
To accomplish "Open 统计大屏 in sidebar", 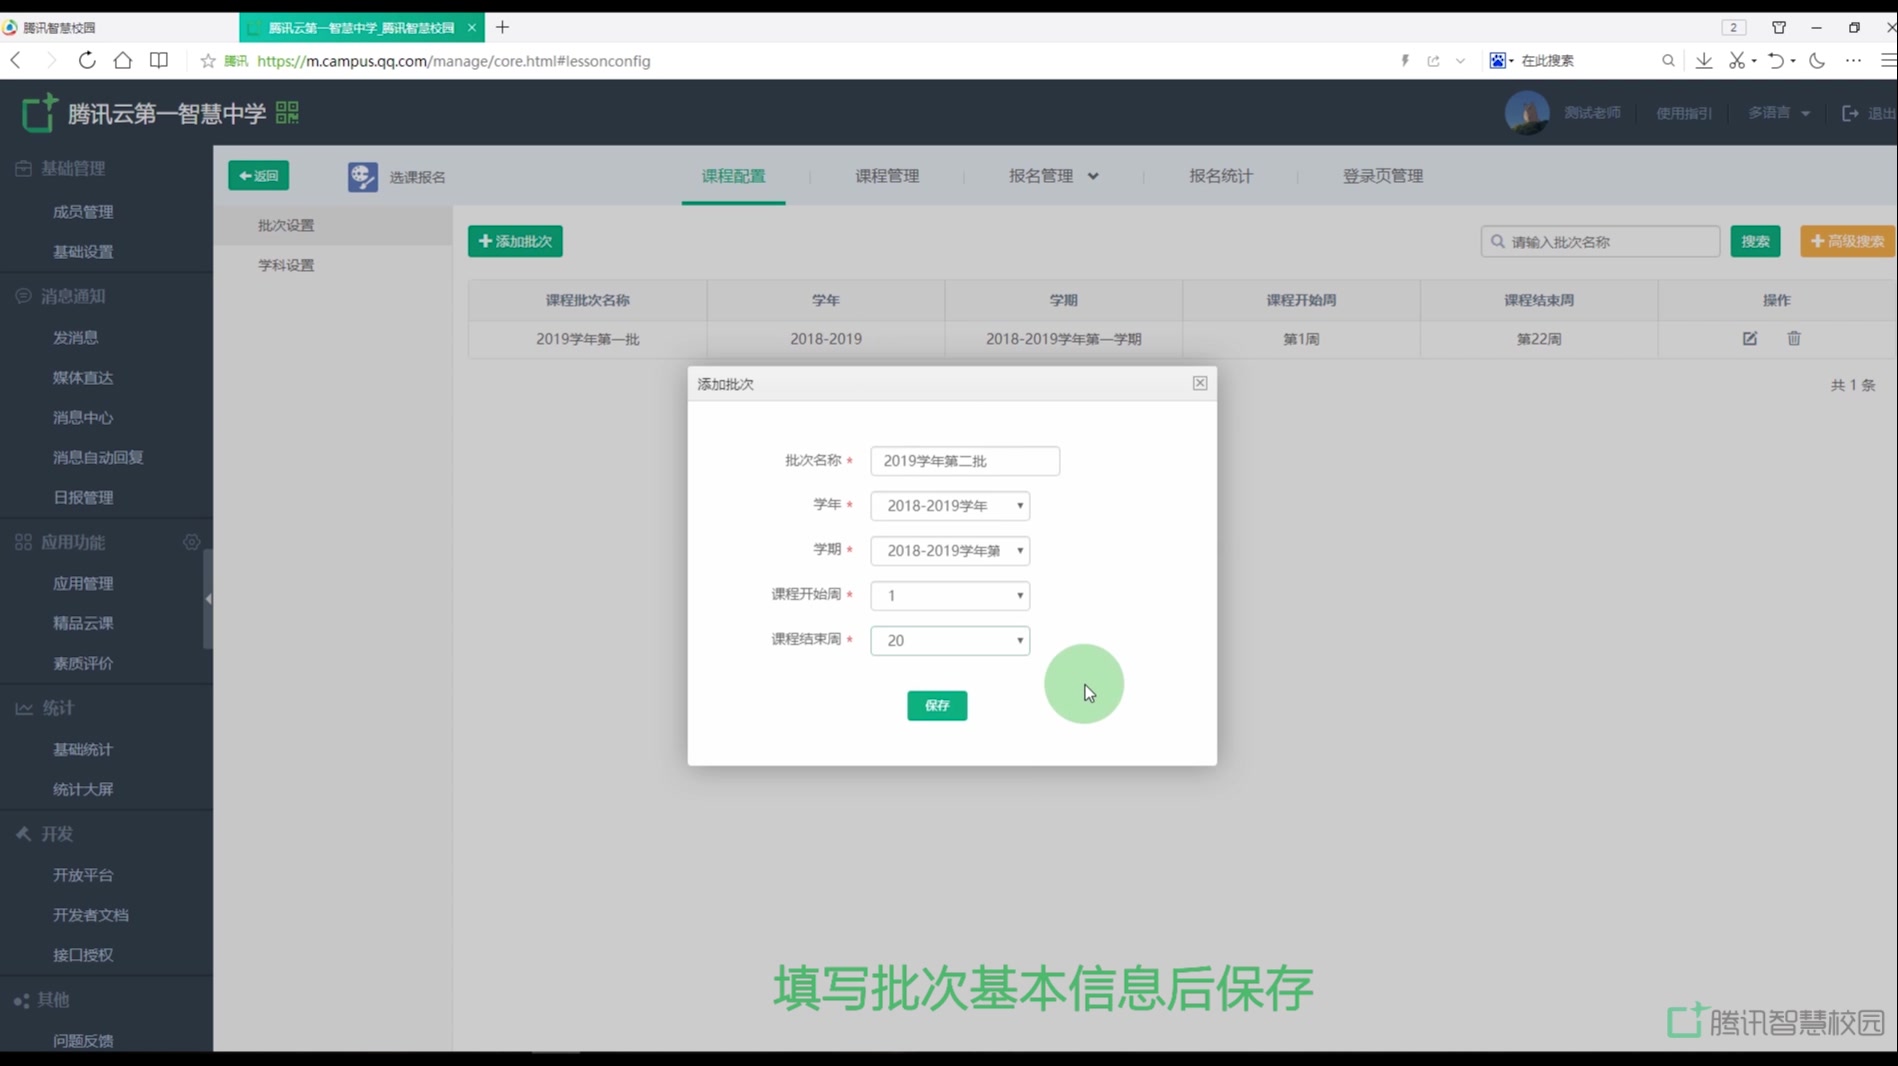I will pos(83,790).
